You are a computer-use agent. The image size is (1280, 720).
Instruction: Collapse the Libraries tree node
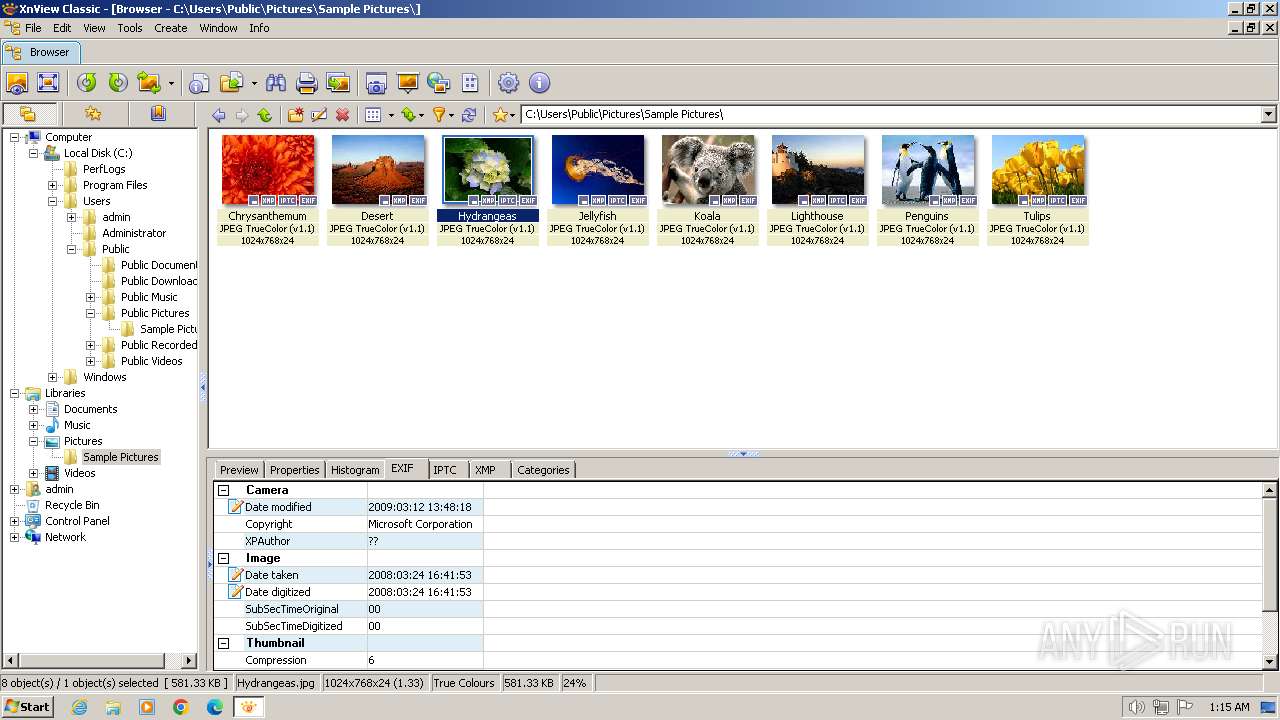[15, 393]
